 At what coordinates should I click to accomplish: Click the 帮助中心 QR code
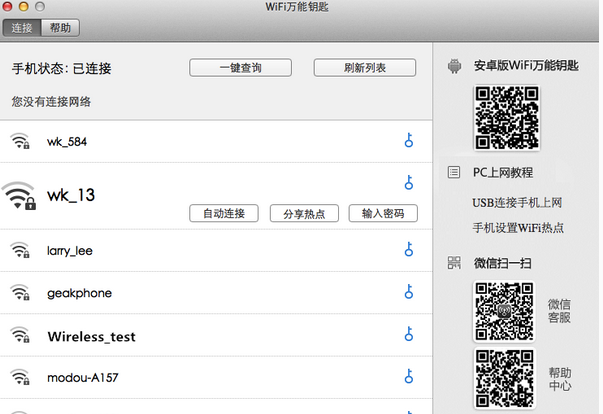click(504, 378)
